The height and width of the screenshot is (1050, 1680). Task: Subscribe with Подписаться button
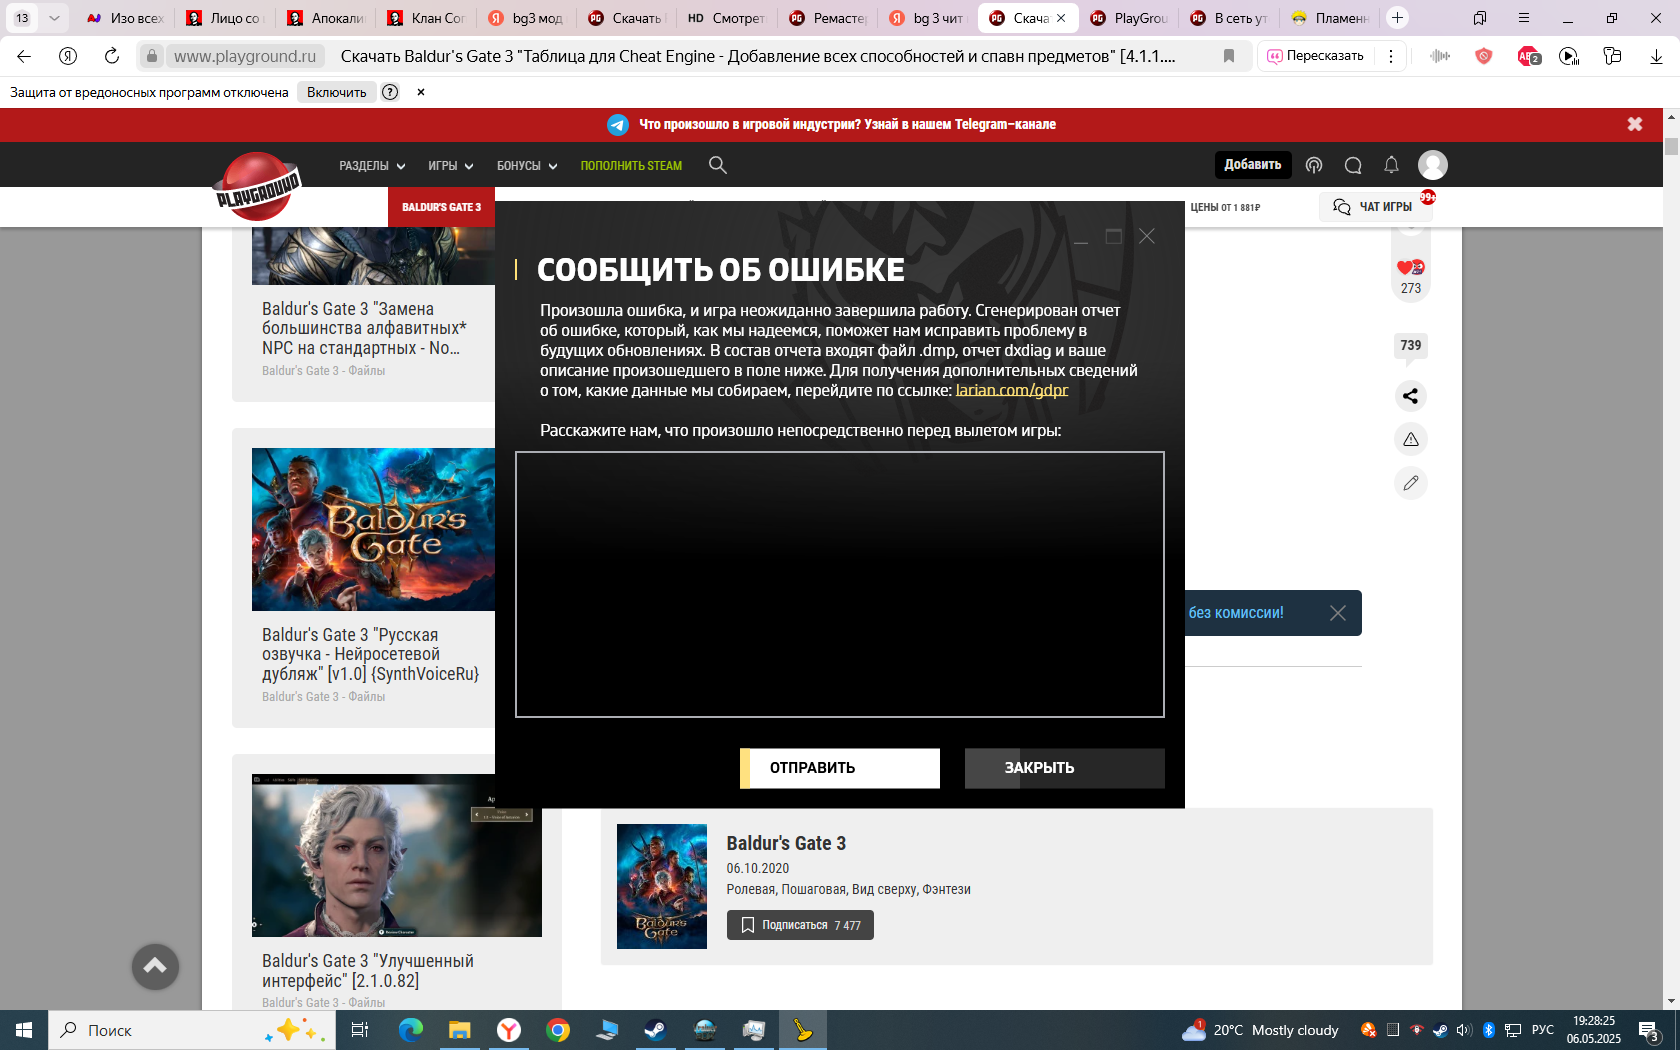coord(800,925)
